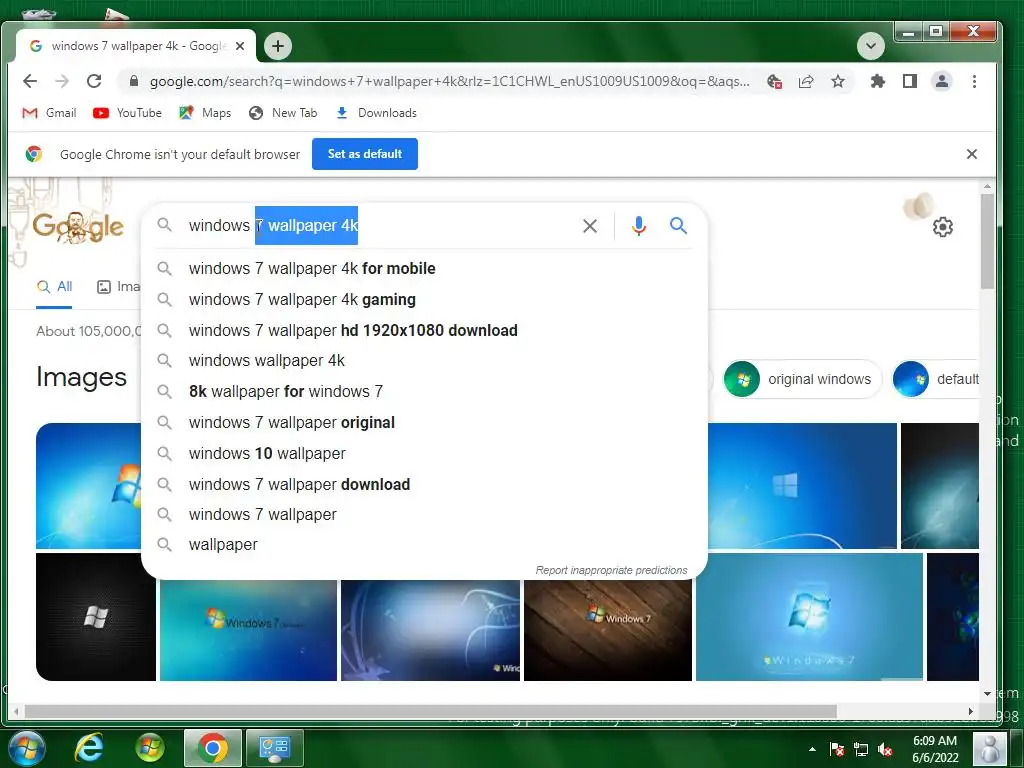Open the taskbar clock showing 6:09 AM
The height and width of the screenshot is (768, 1024).
935,749
